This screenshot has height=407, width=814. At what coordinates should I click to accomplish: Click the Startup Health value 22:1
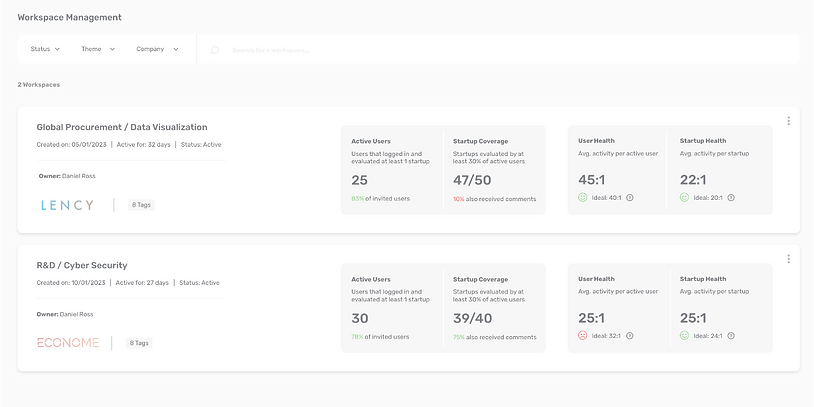pos(693,180)
